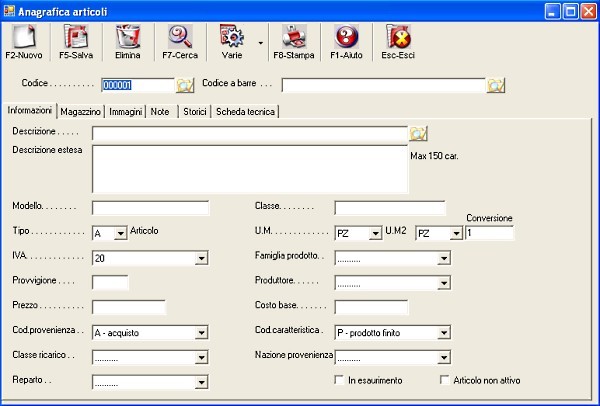Screen dimensions: 600x406
Task: Enable the In esaurimento checkbox
Action: click(340, 380)
